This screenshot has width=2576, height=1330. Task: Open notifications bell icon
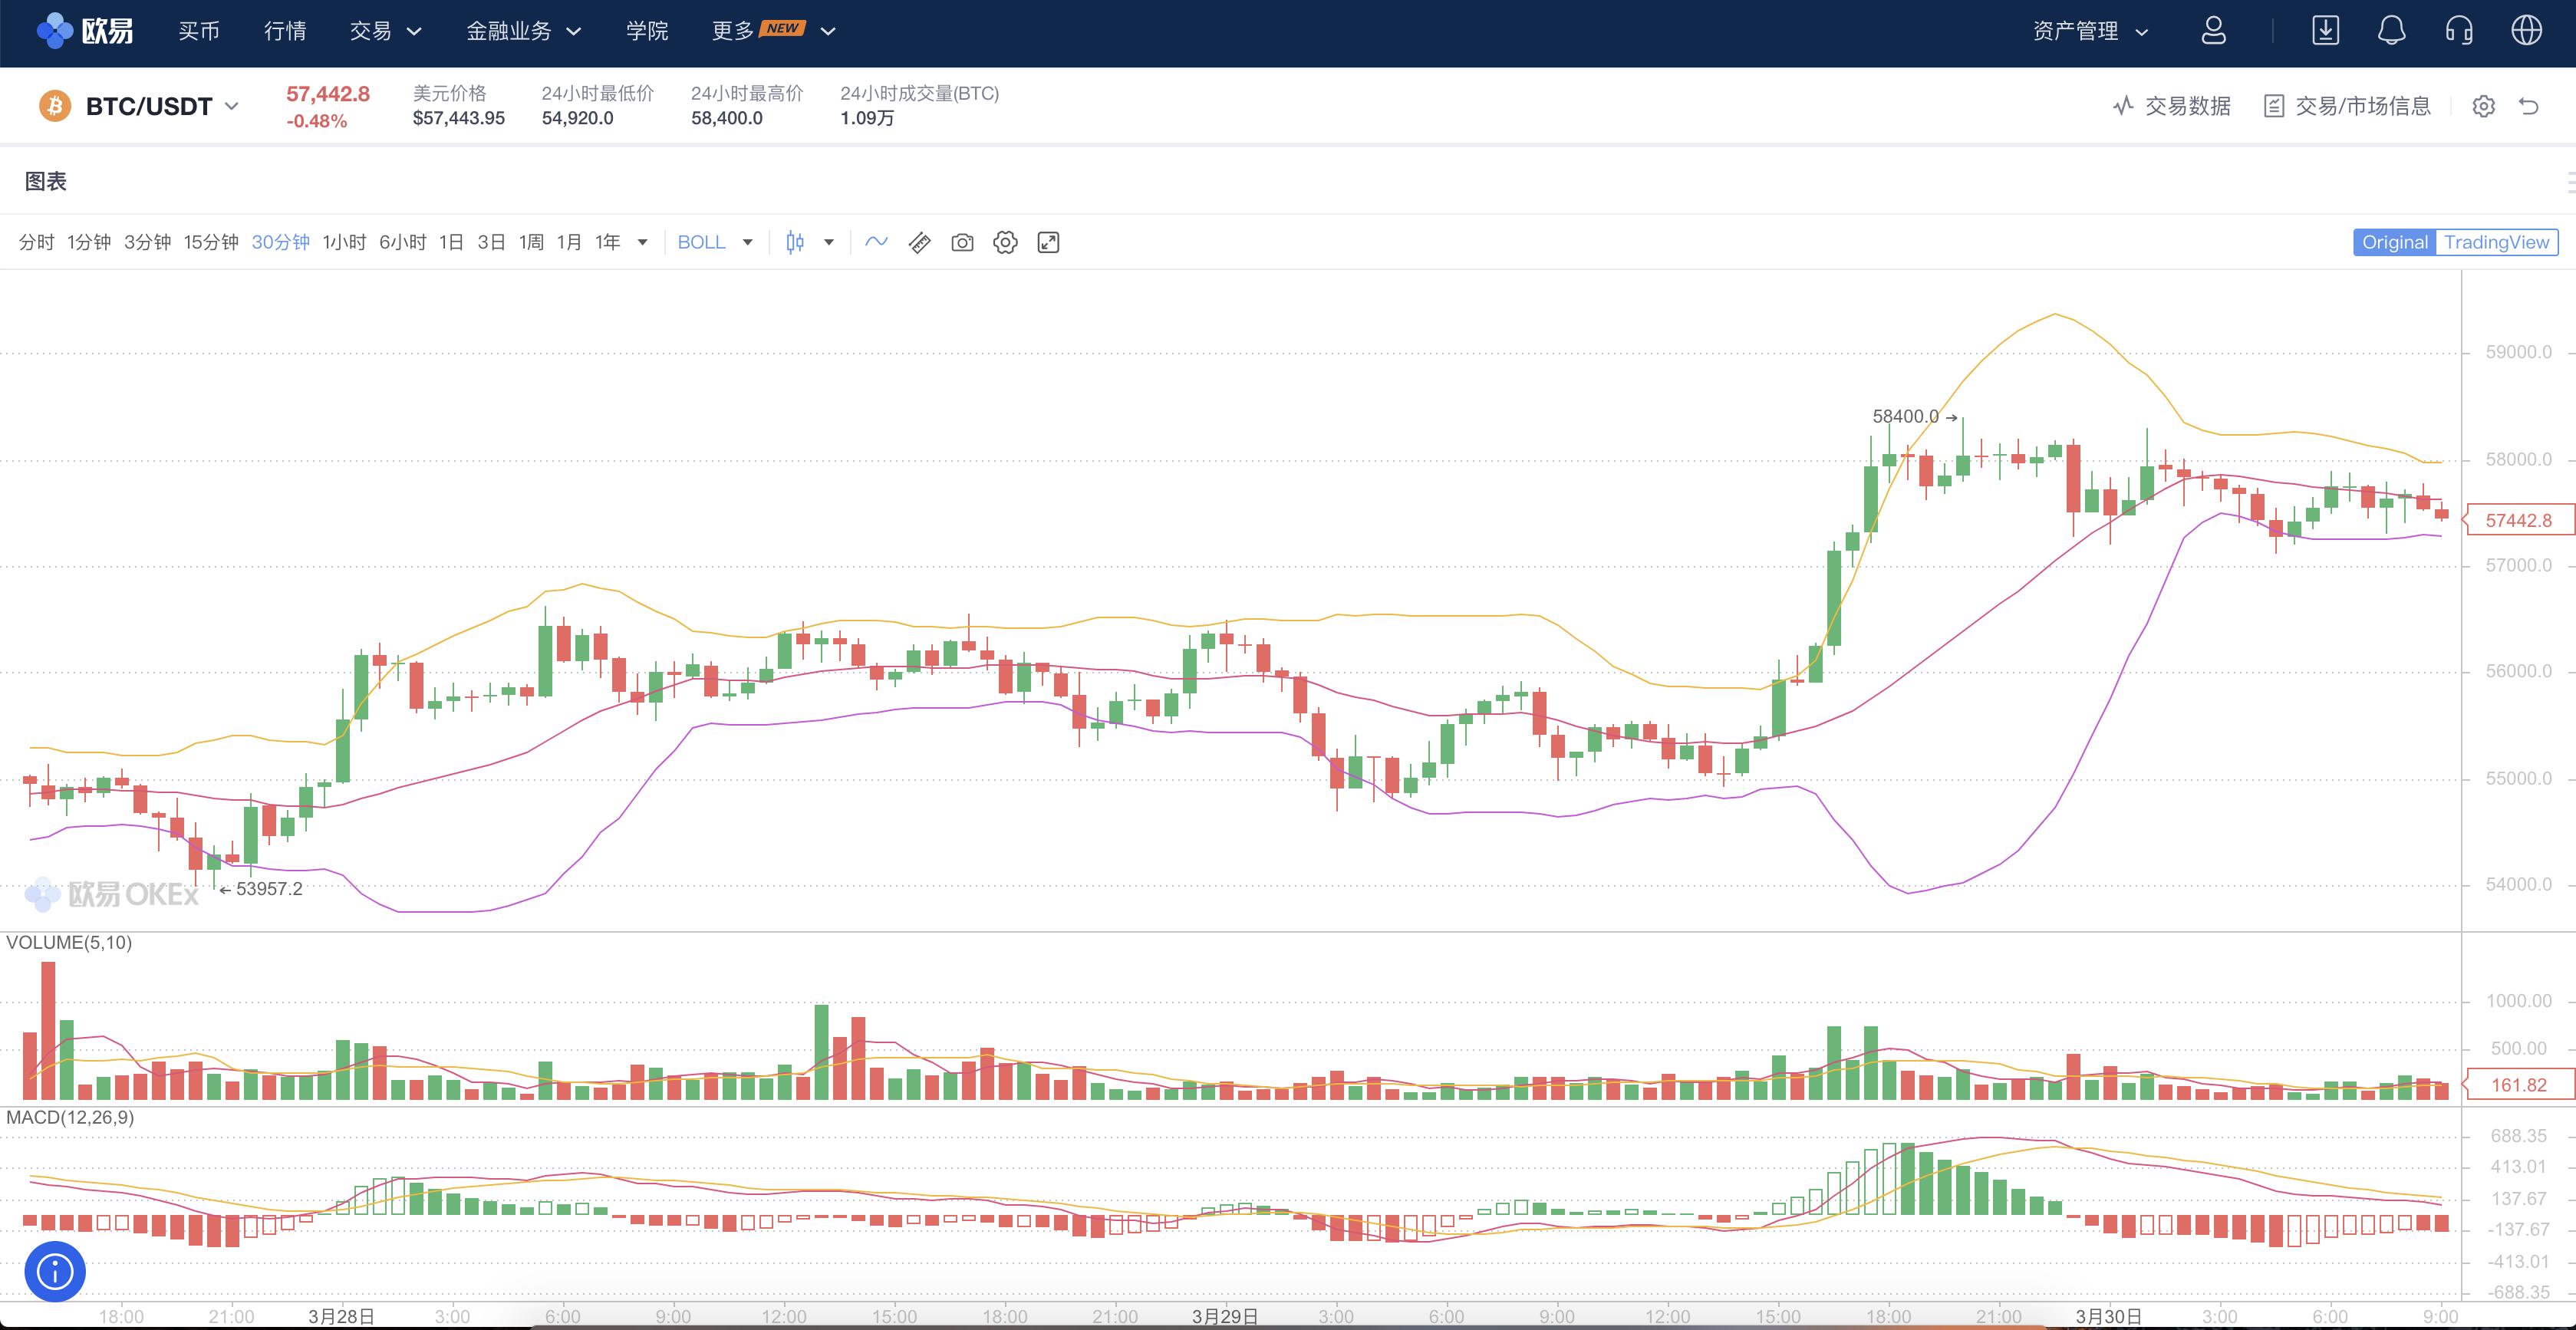click(x=2391, y=31)
